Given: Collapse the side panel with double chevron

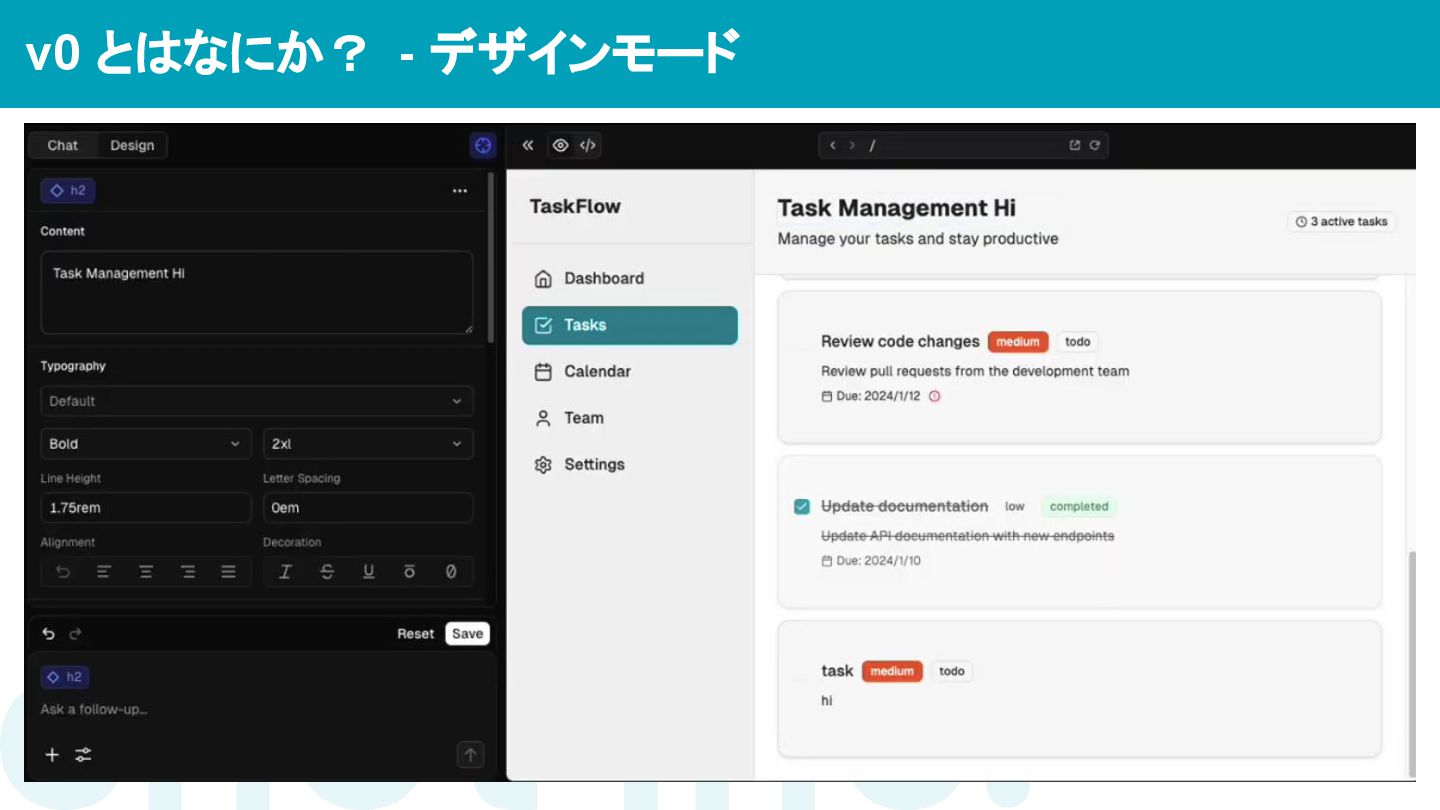Looking at the screenshot, I should click(528, 145).
